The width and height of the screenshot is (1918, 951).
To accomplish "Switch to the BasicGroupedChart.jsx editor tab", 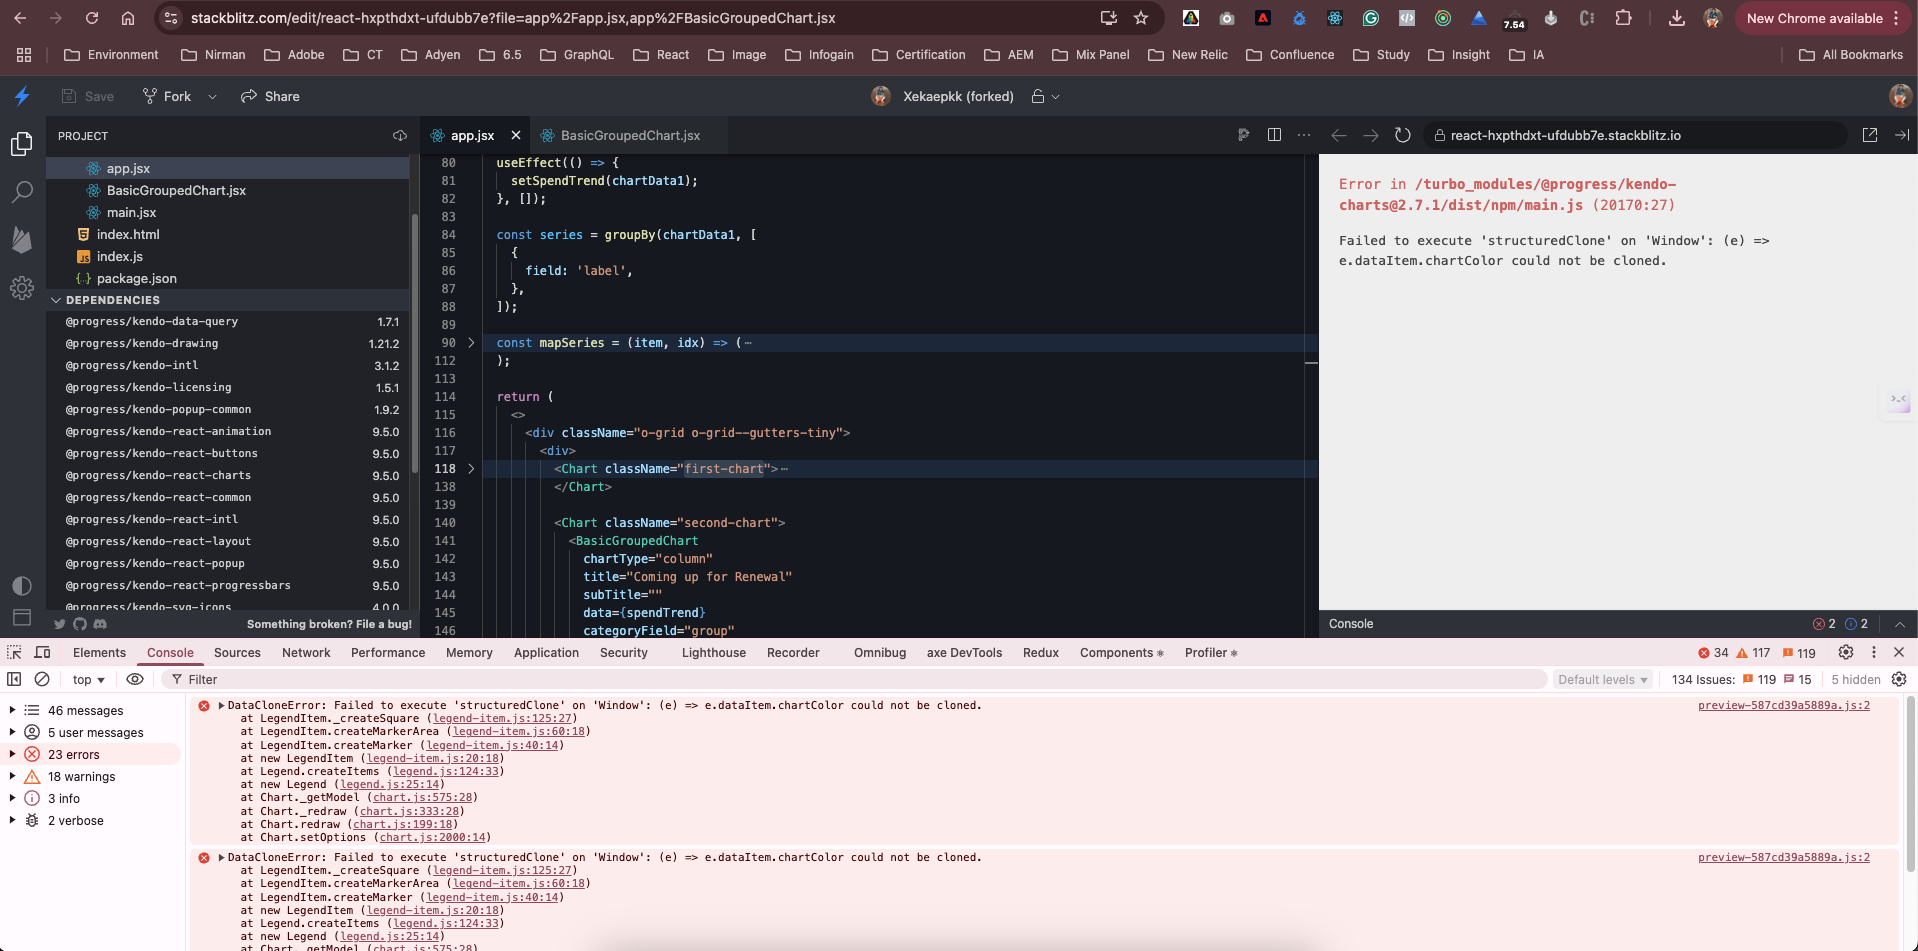I will coord(629,135).
